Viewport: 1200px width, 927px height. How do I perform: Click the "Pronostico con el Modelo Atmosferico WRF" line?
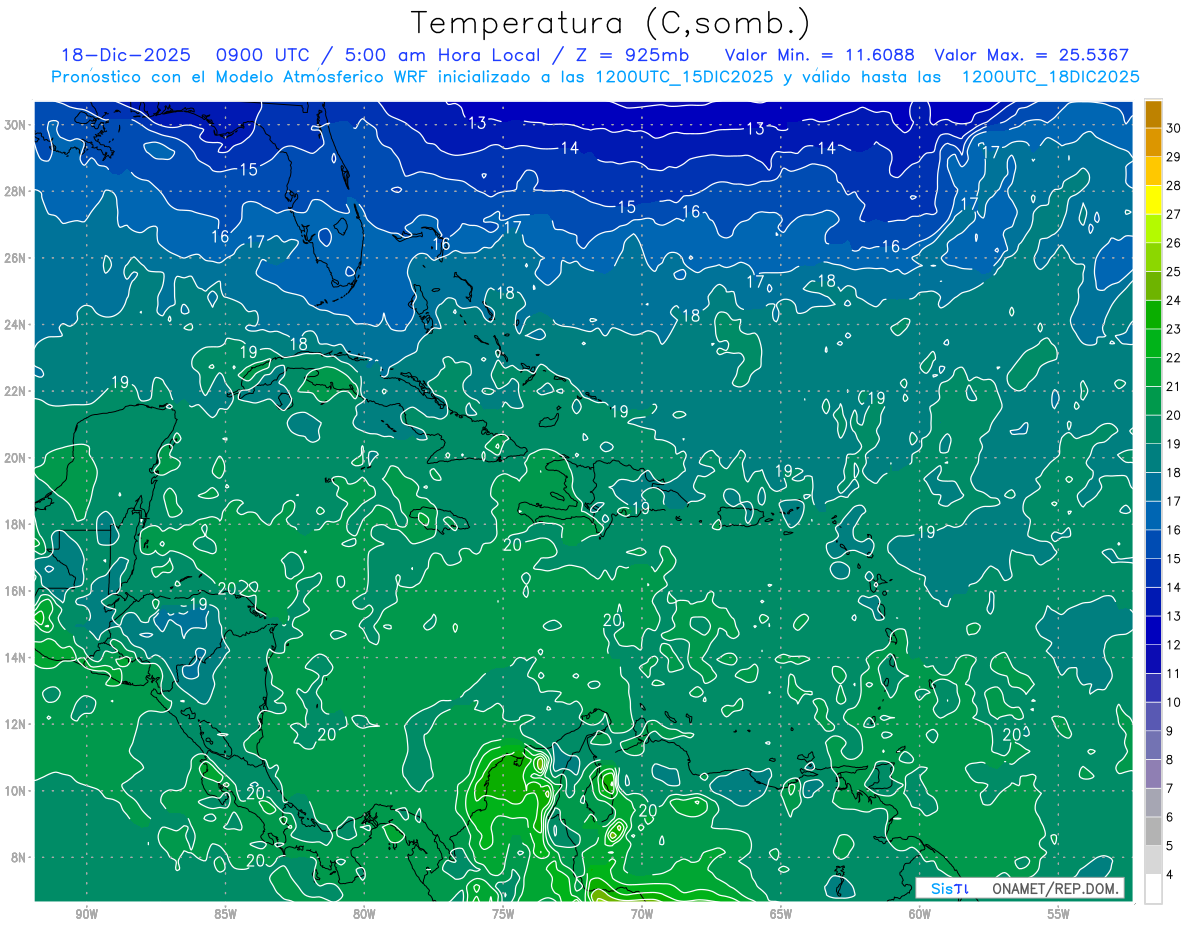click(595, 77)
